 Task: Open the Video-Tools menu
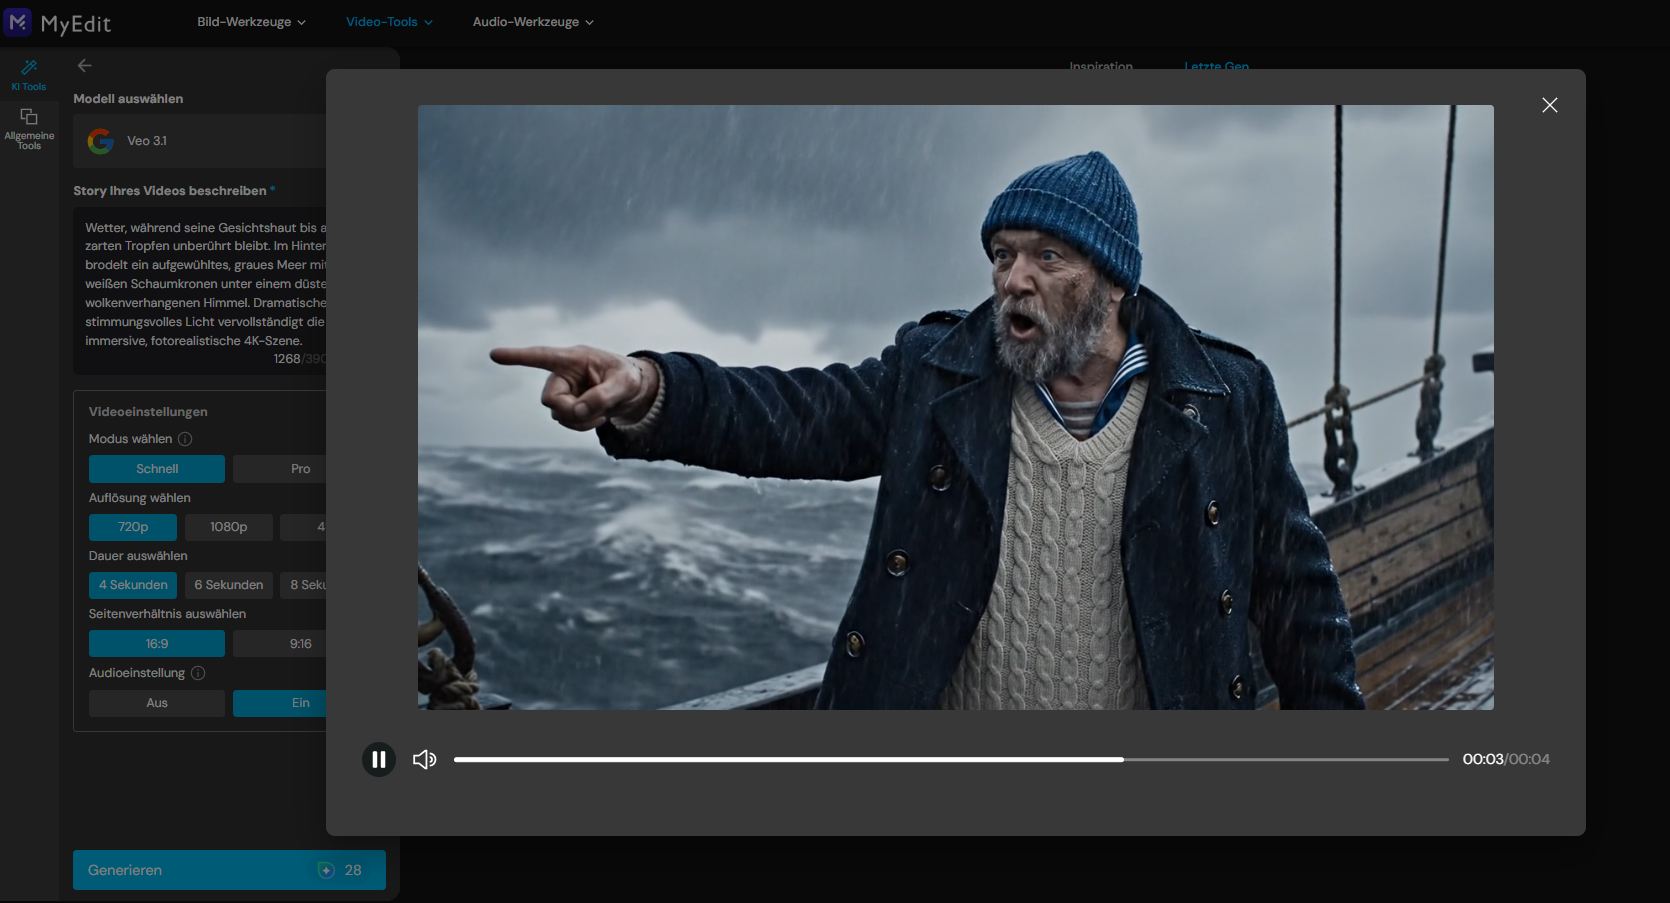tap(389, 22)
